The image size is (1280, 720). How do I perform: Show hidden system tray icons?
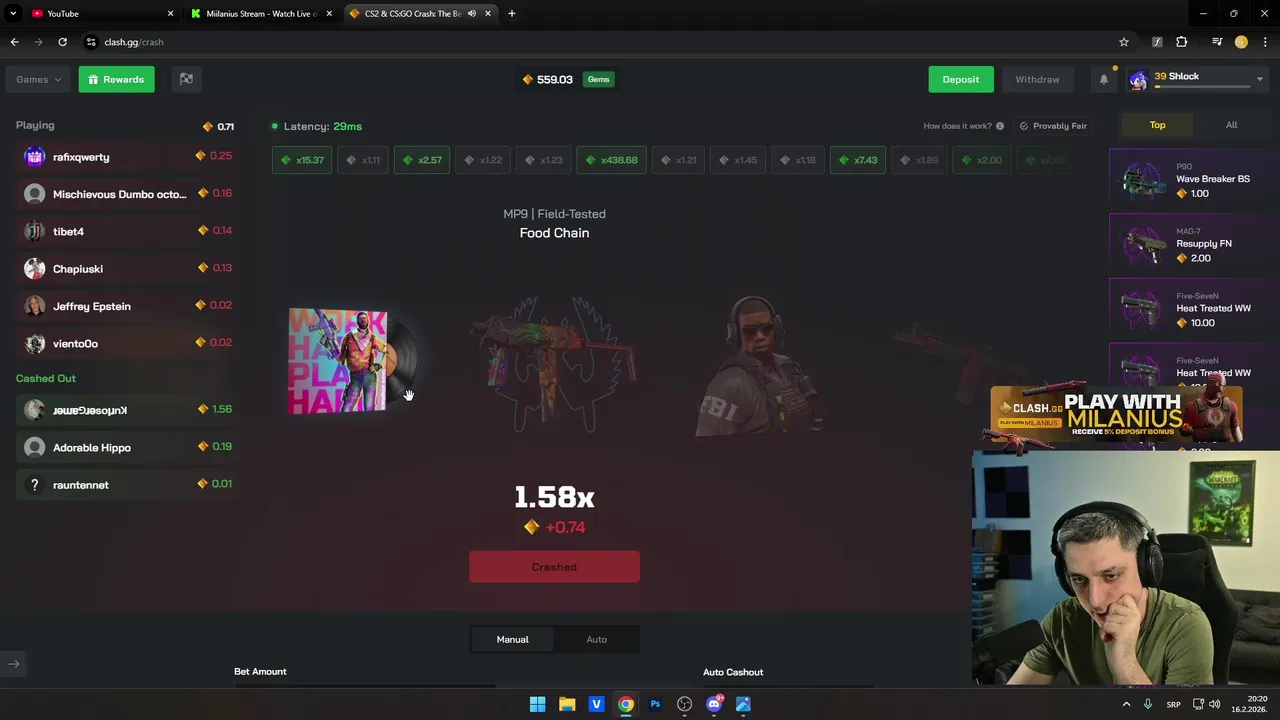pos(1126,704)
